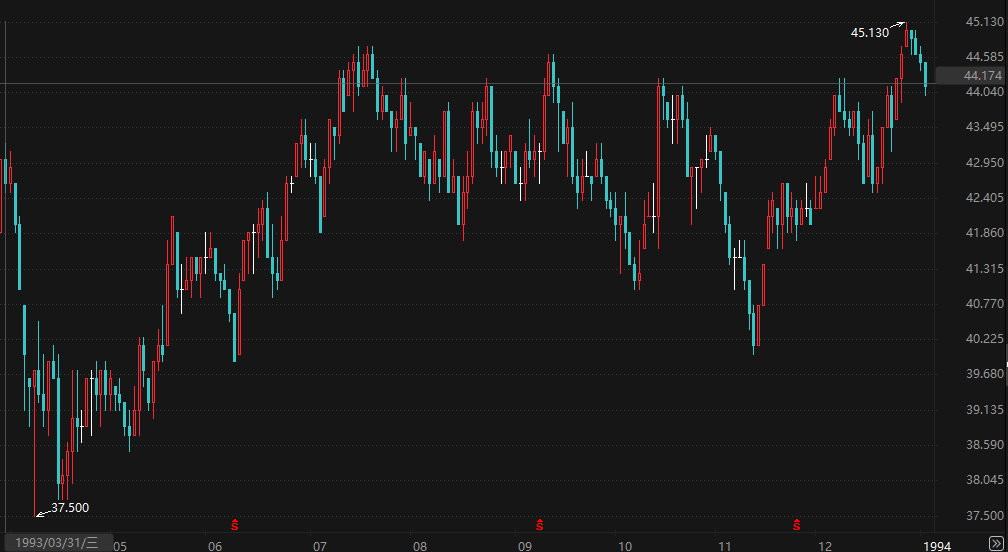Click the red S marker near September
The width and height of the screenshot is (1008, 552).
[540, 524]
